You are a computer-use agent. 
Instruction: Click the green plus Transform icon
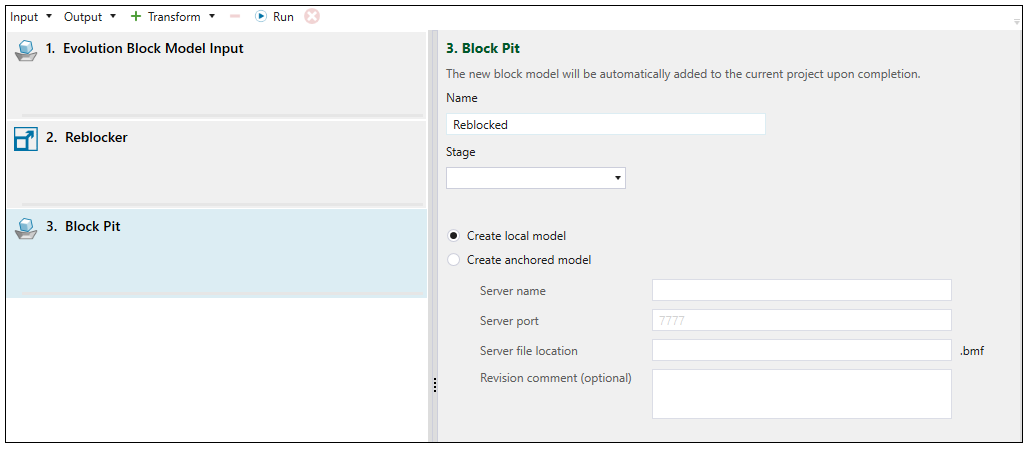click(x=136, y=17)
